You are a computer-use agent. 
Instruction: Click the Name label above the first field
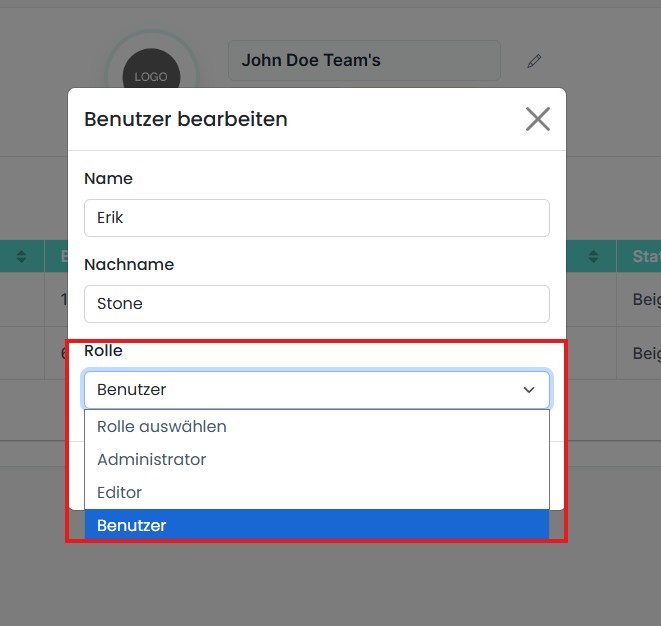click(x=108, y=179)
